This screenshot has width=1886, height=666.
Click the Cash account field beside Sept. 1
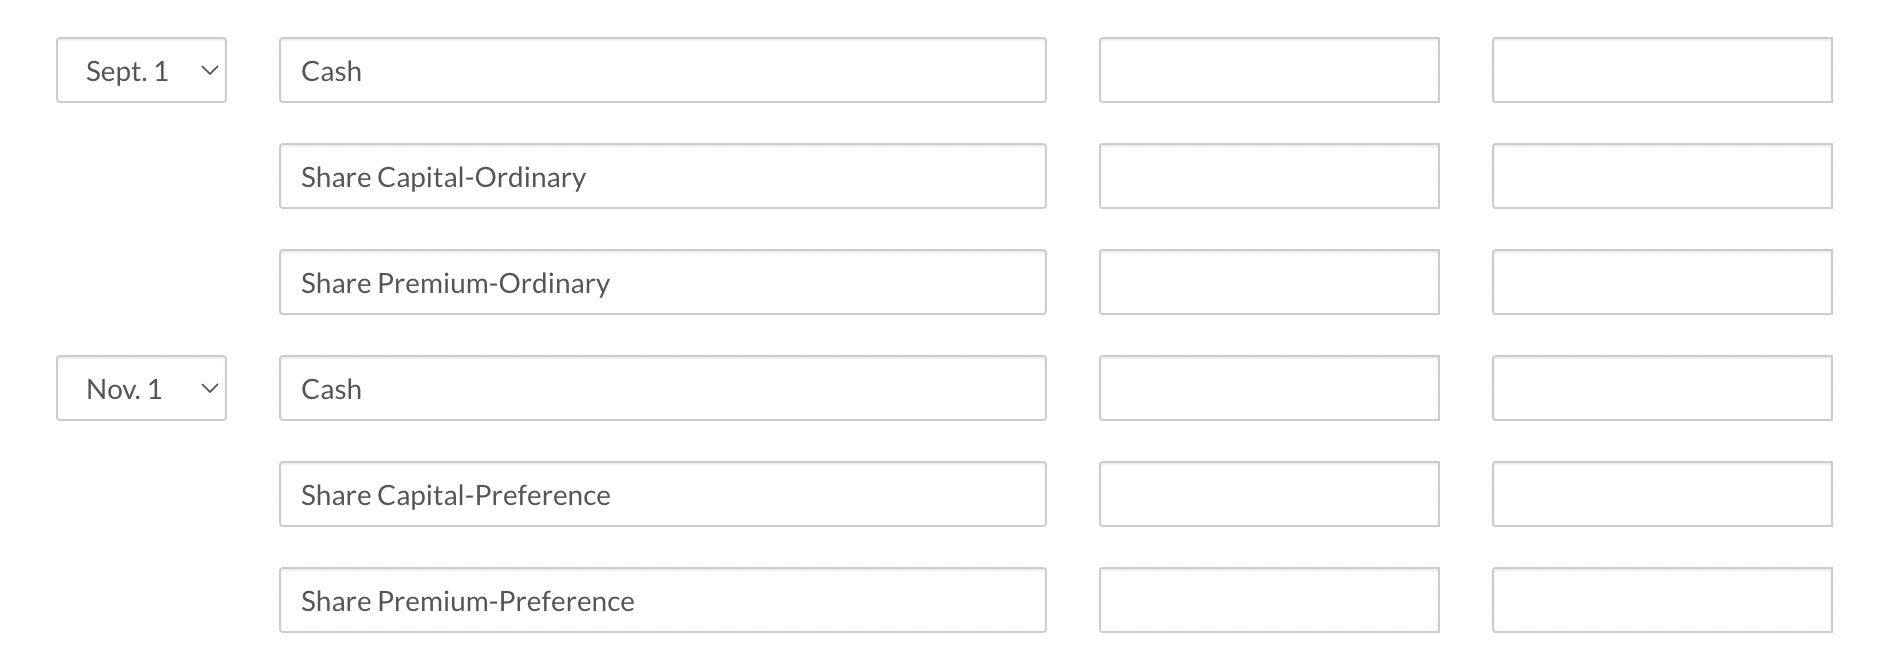(x=662, y=70)
